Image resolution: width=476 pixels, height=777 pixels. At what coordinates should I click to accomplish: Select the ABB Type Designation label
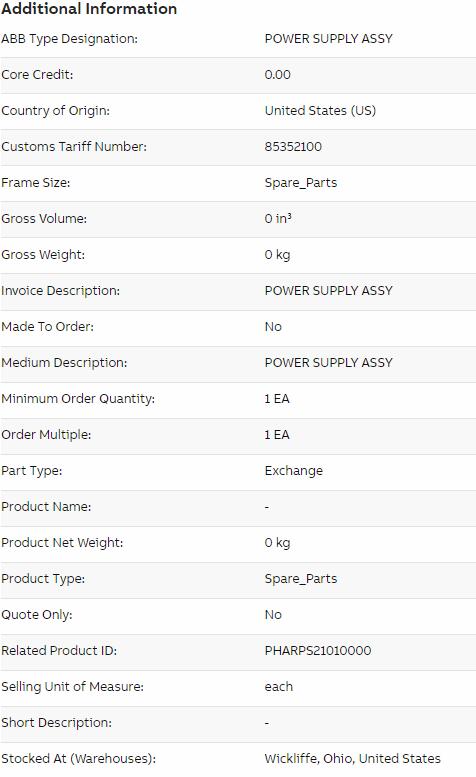coord(69,39)
